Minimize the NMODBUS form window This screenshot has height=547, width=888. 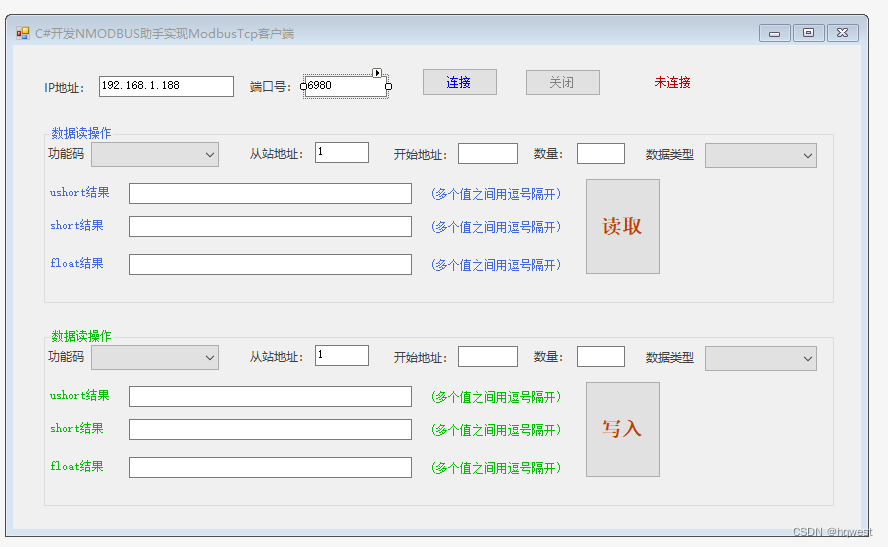click(775, 33)
